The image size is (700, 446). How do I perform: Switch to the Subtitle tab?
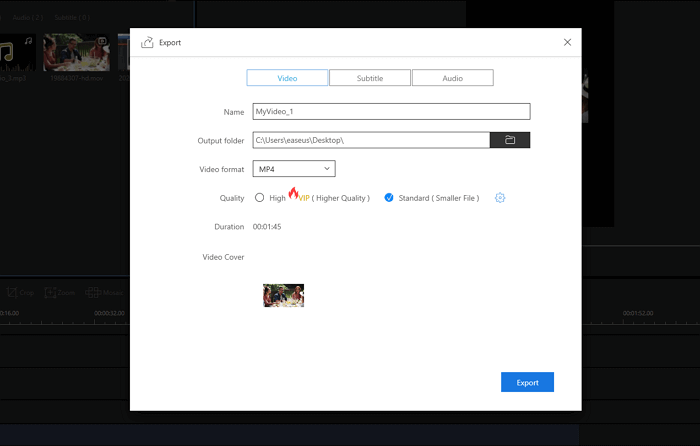click(369, 78)
